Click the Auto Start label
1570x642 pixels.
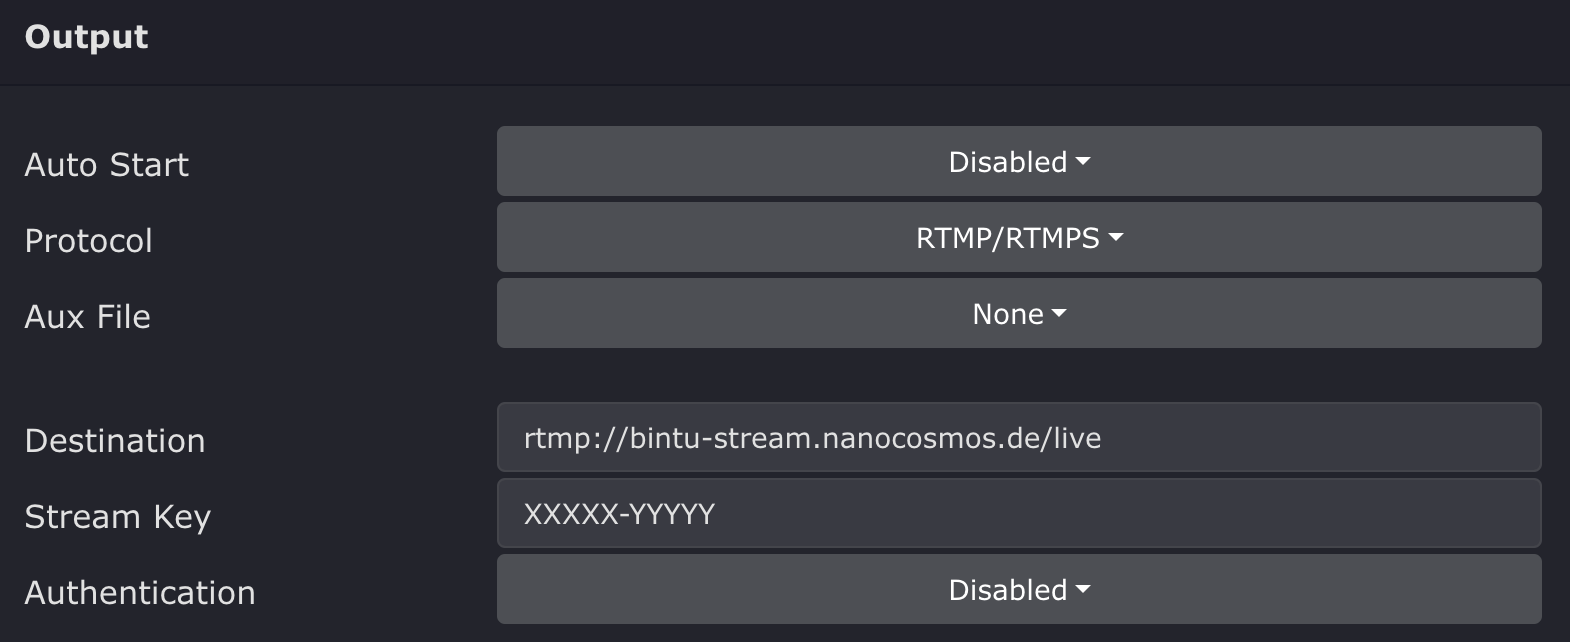[x=107, y=165]
